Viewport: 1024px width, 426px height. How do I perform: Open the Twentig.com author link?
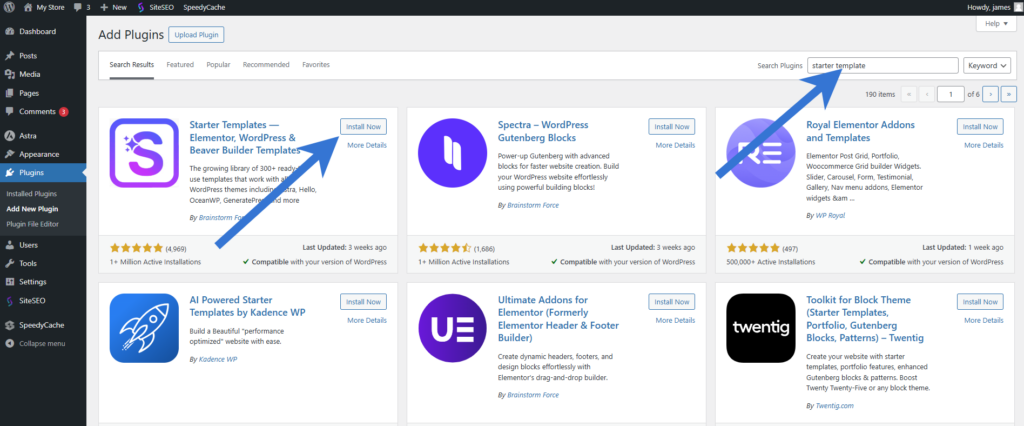[x=834, y=405]
